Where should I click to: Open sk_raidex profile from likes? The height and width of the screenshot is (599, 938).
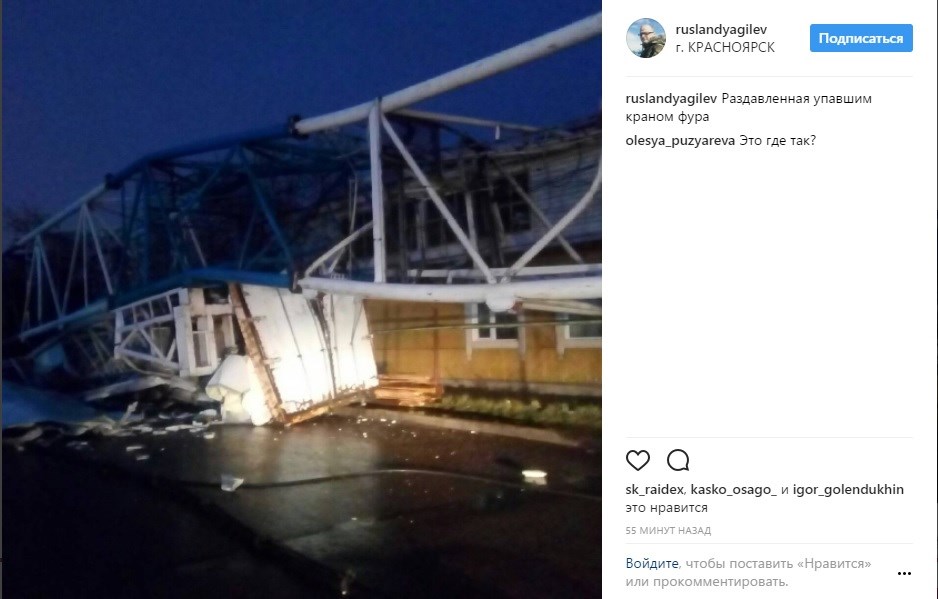coord(654,489)
